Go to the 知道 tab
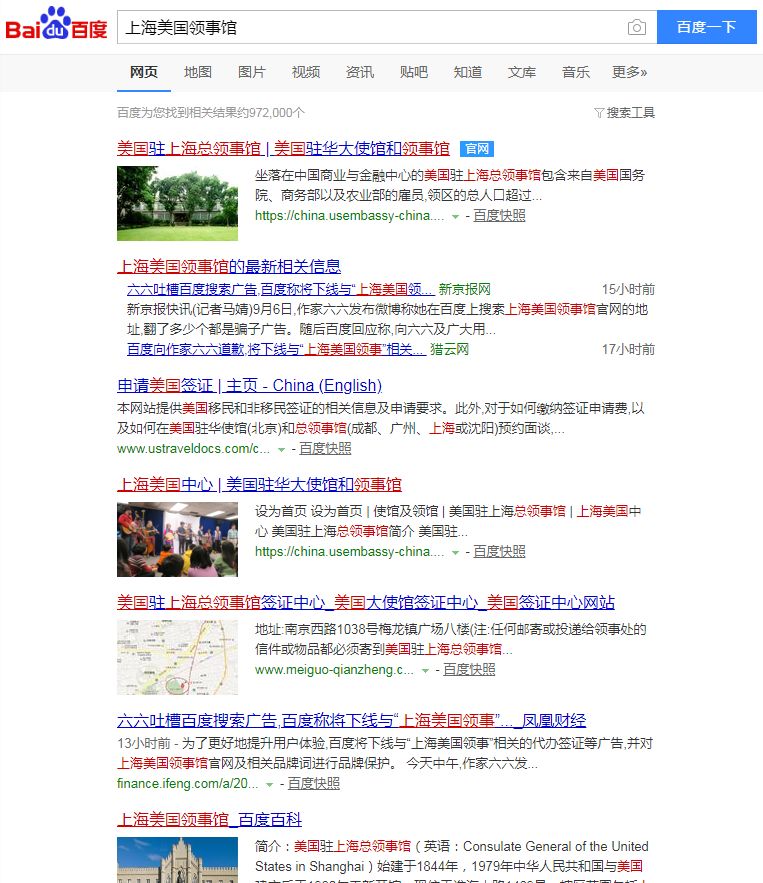Viewport: 763px width, 883px height. pos(468,72)
